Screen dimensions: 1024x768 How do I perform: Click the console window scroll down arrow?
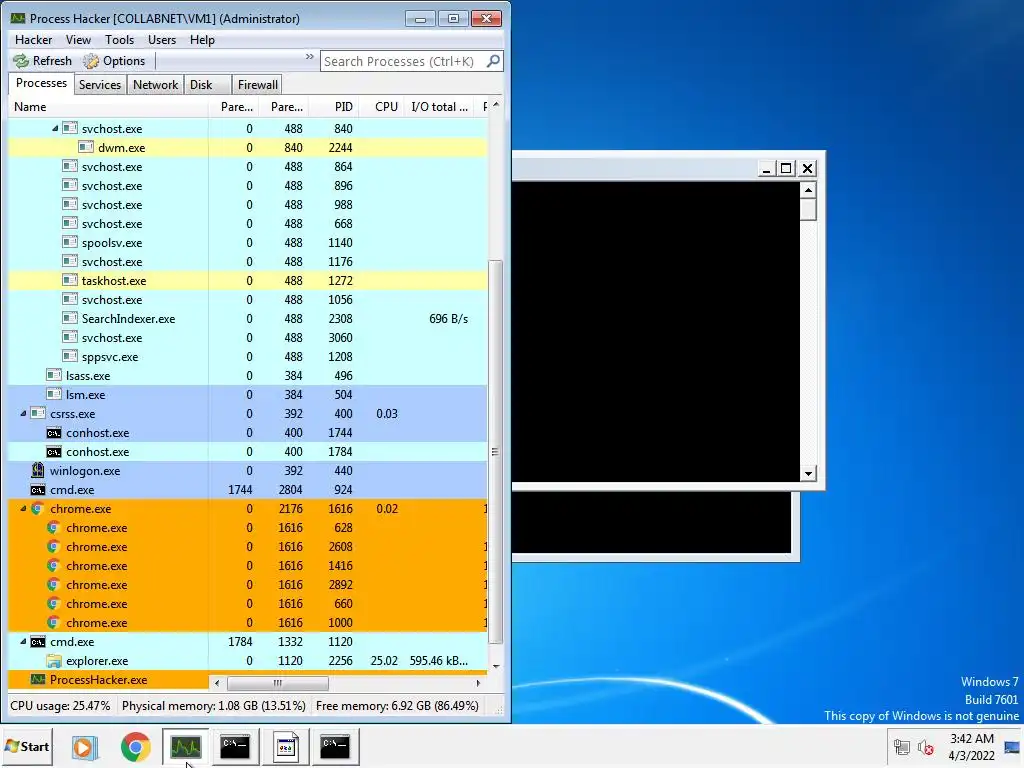[808, 474]
